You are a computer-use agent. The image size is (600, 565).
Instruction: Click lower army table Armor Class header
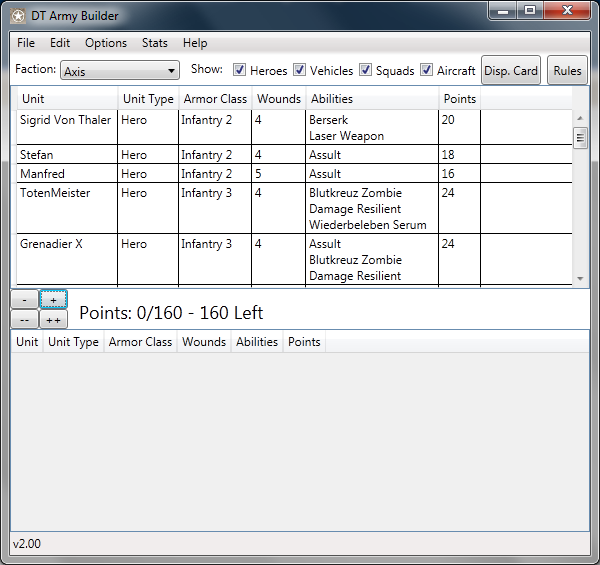pyautogui.click(x=140, y=342)
